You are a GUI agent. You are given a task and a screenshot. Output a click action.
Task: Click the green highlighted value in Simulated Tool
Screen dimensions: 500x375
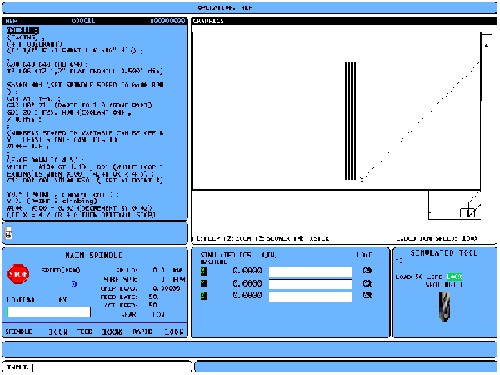pyautogui.click(x=454, y=277)
